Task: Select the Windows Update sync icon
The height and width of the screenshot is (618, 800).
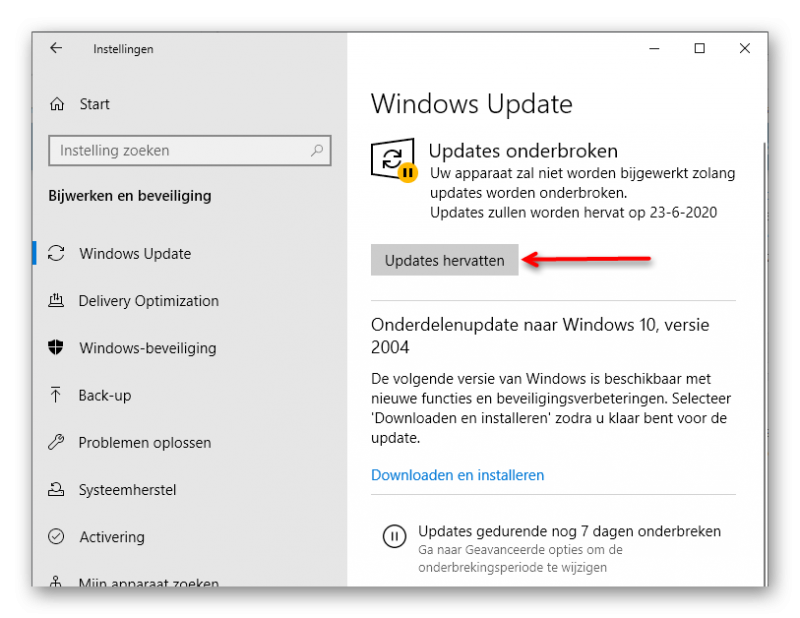Action: pyautogui.click(x=56, y=254)
